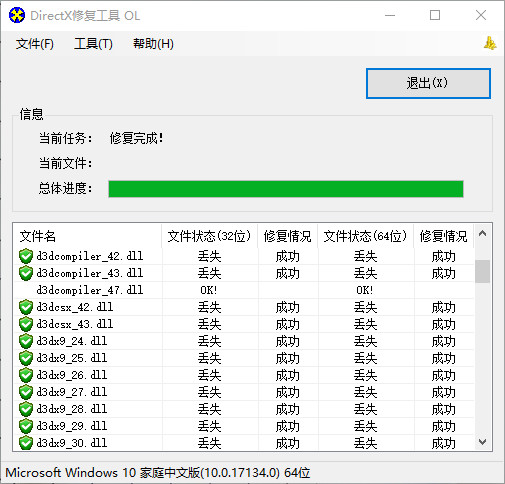Click 32-bit 成功 result of d3dcsx_42.dll
This screenshot has height=484, width=505.
(287, 307)
